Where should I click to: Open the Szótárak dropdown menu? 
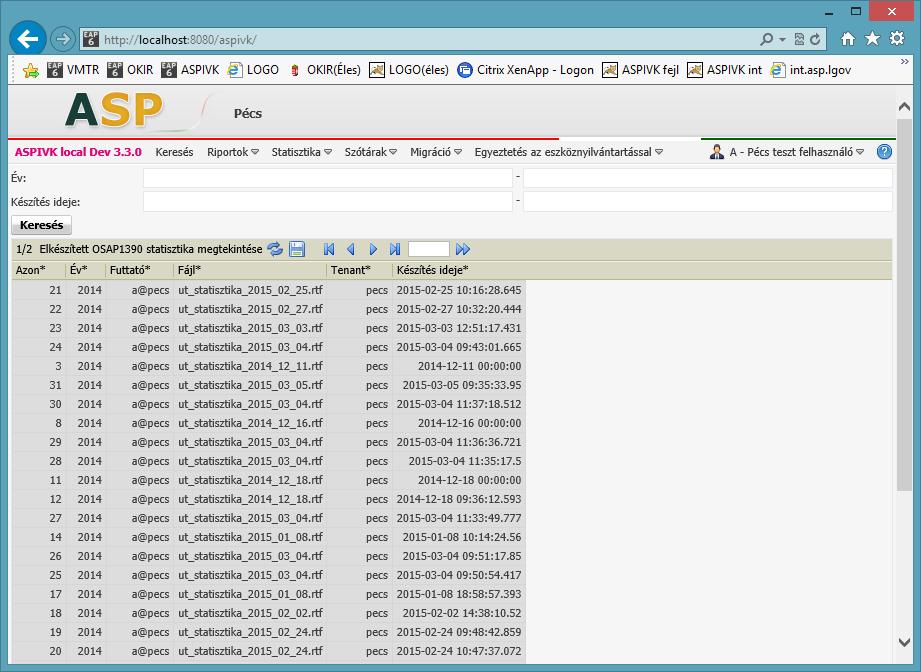371,152
